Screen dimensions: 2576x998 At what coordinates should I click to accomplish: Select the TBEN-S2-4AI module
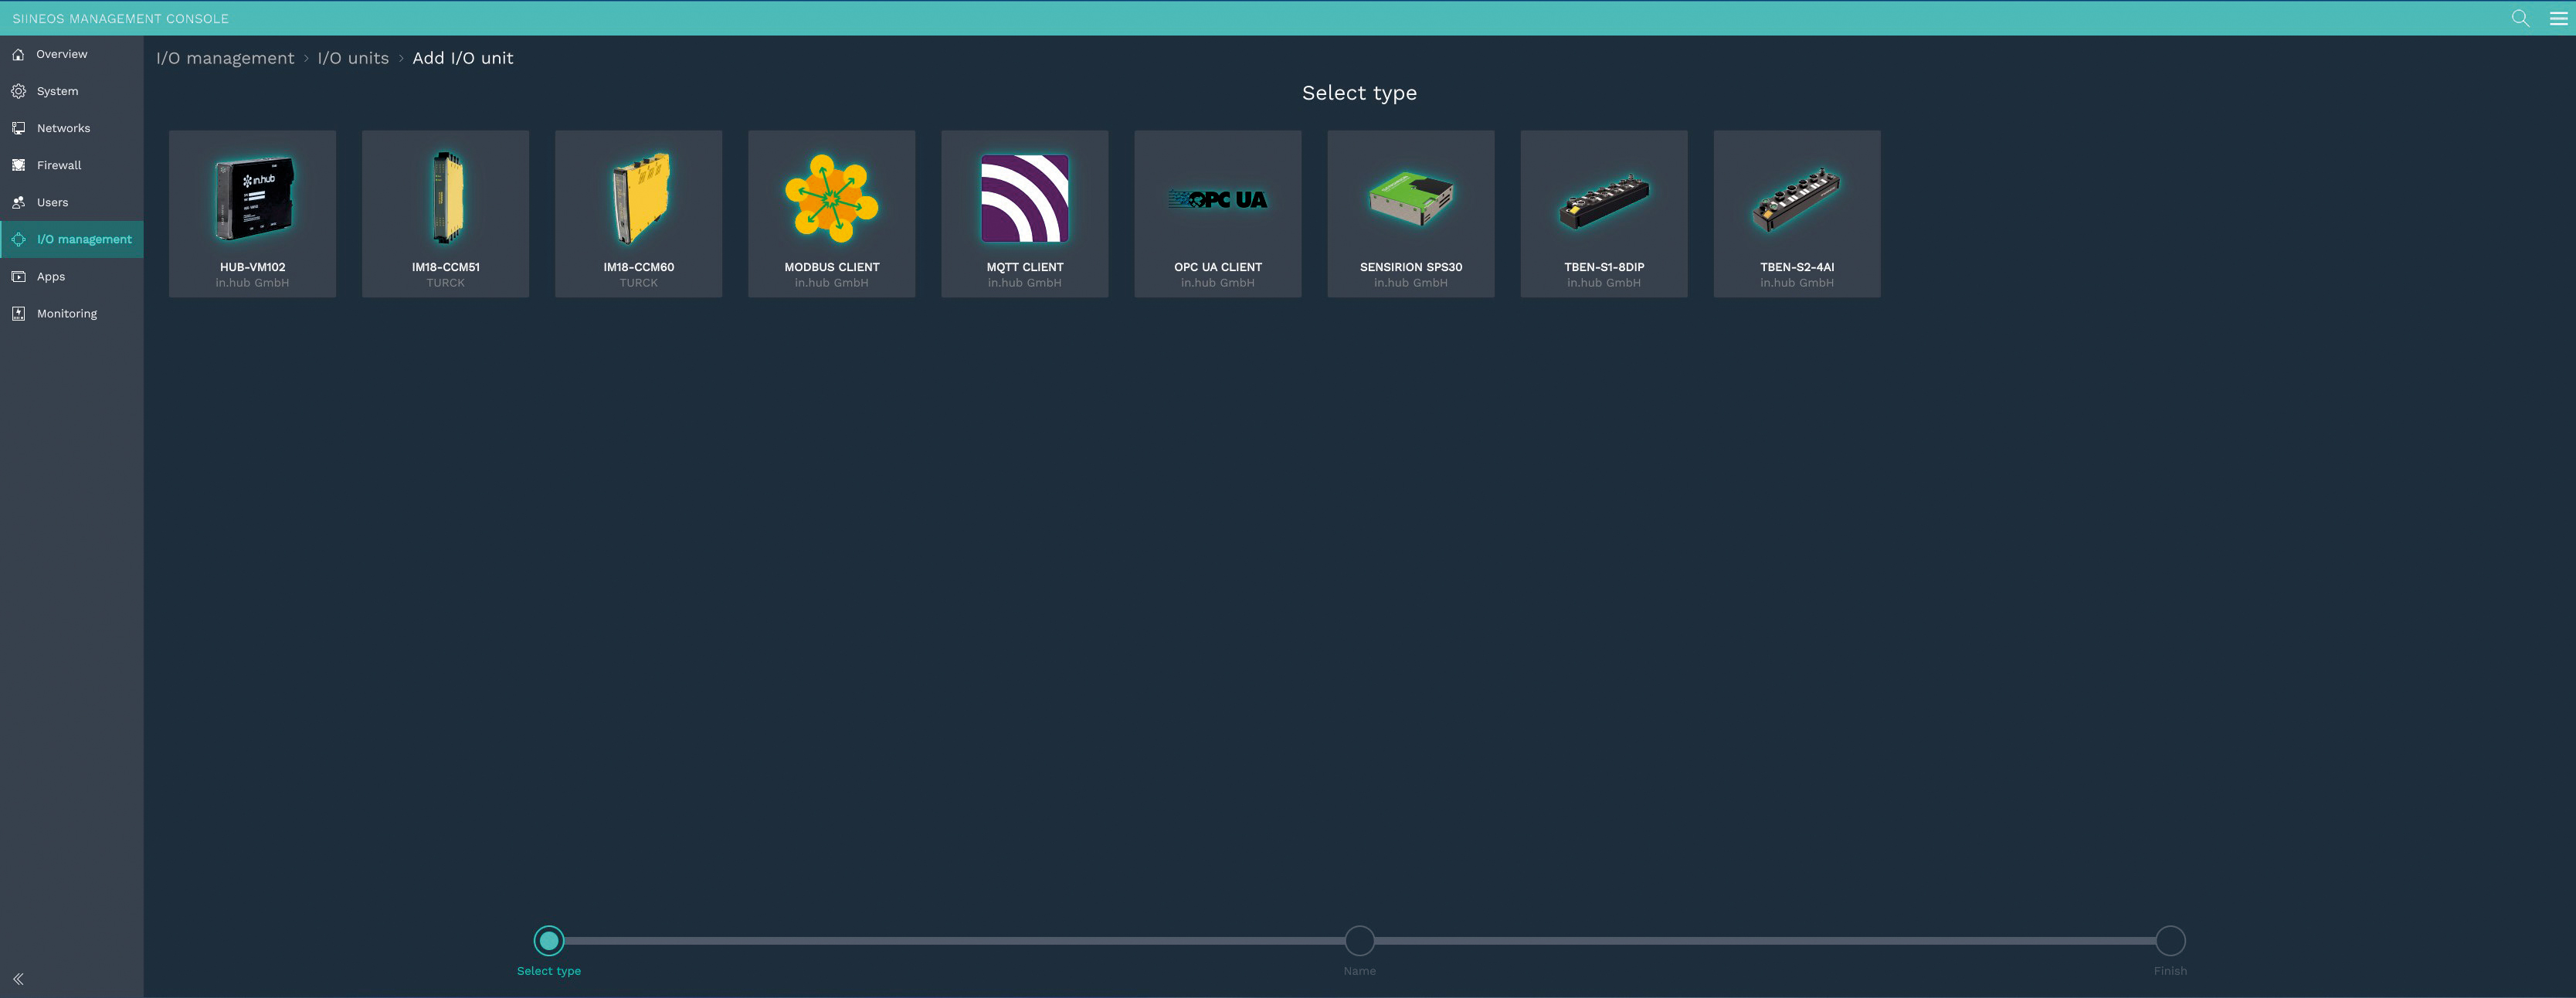pos(1796,213)
